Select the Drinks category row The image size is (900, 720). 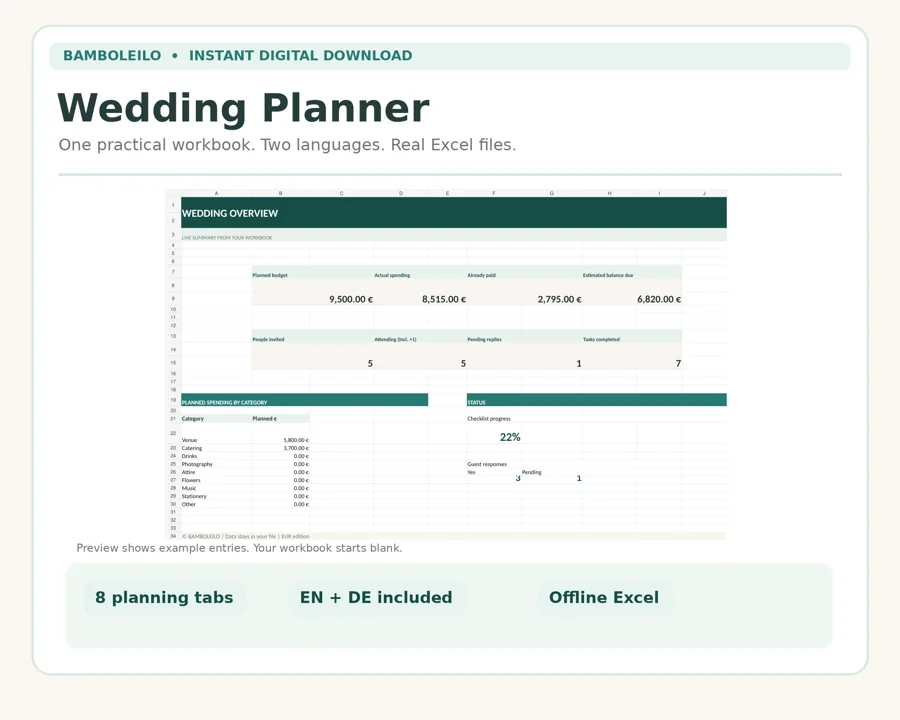click(x=245, y=456)
